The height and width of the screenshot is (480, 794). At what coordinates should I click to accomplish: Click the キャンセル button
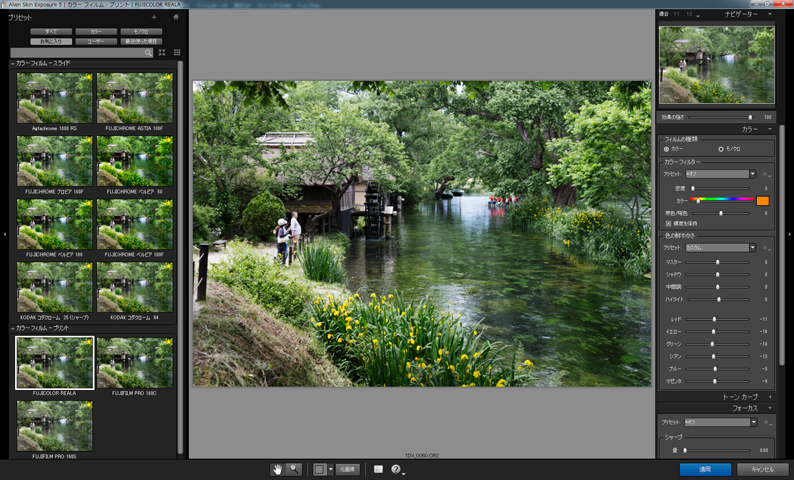click(762, 469)
